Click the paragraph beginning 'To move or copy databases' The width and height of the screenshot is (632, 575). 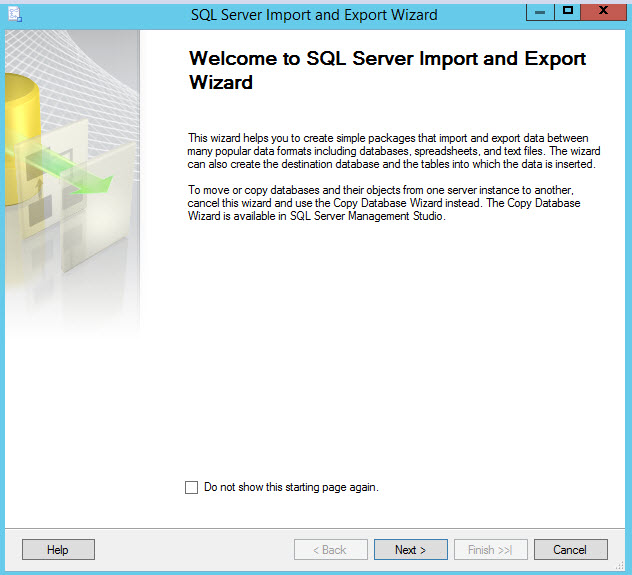[384, 203]
